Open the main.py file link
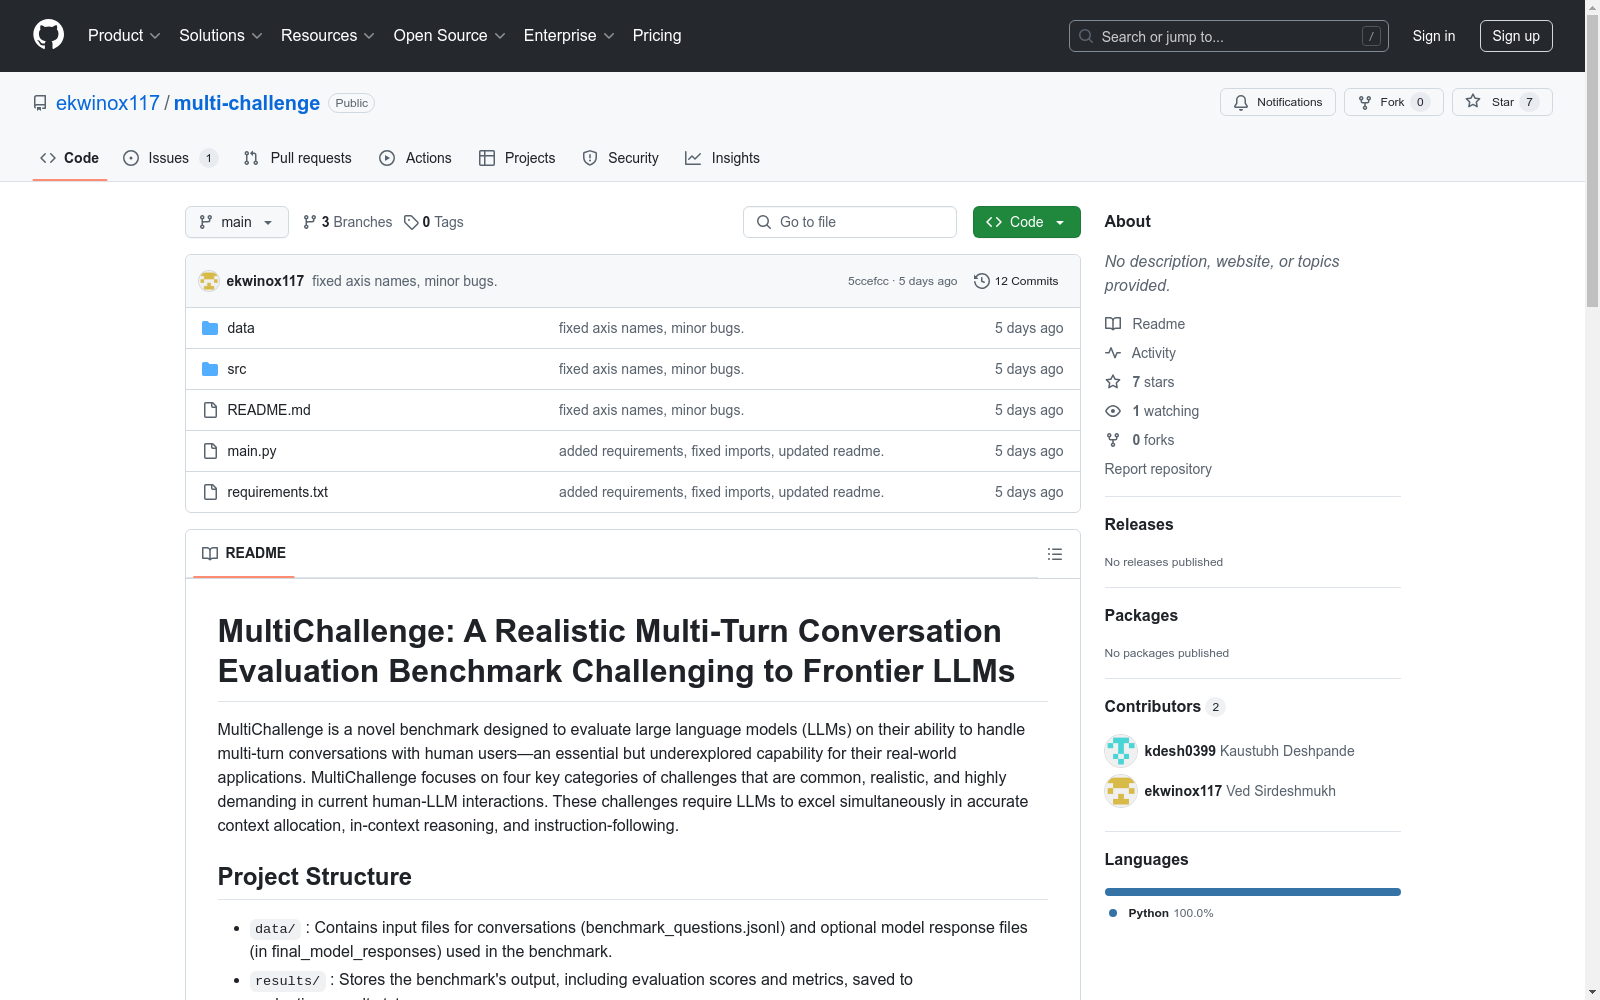Viewport: 1600px width, 1000px height. 251,451
